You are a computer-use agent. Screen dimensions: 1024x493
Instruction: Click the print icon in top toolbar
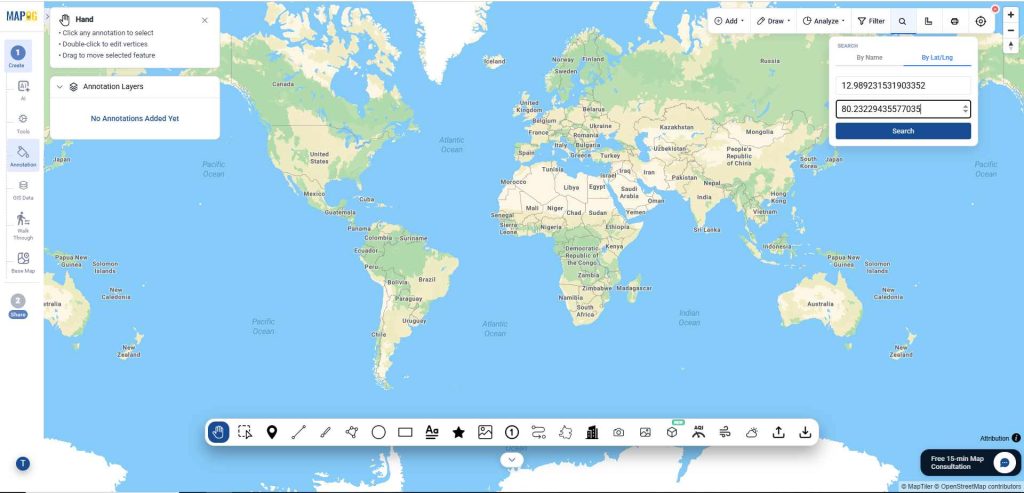click(x=955, y=21)
